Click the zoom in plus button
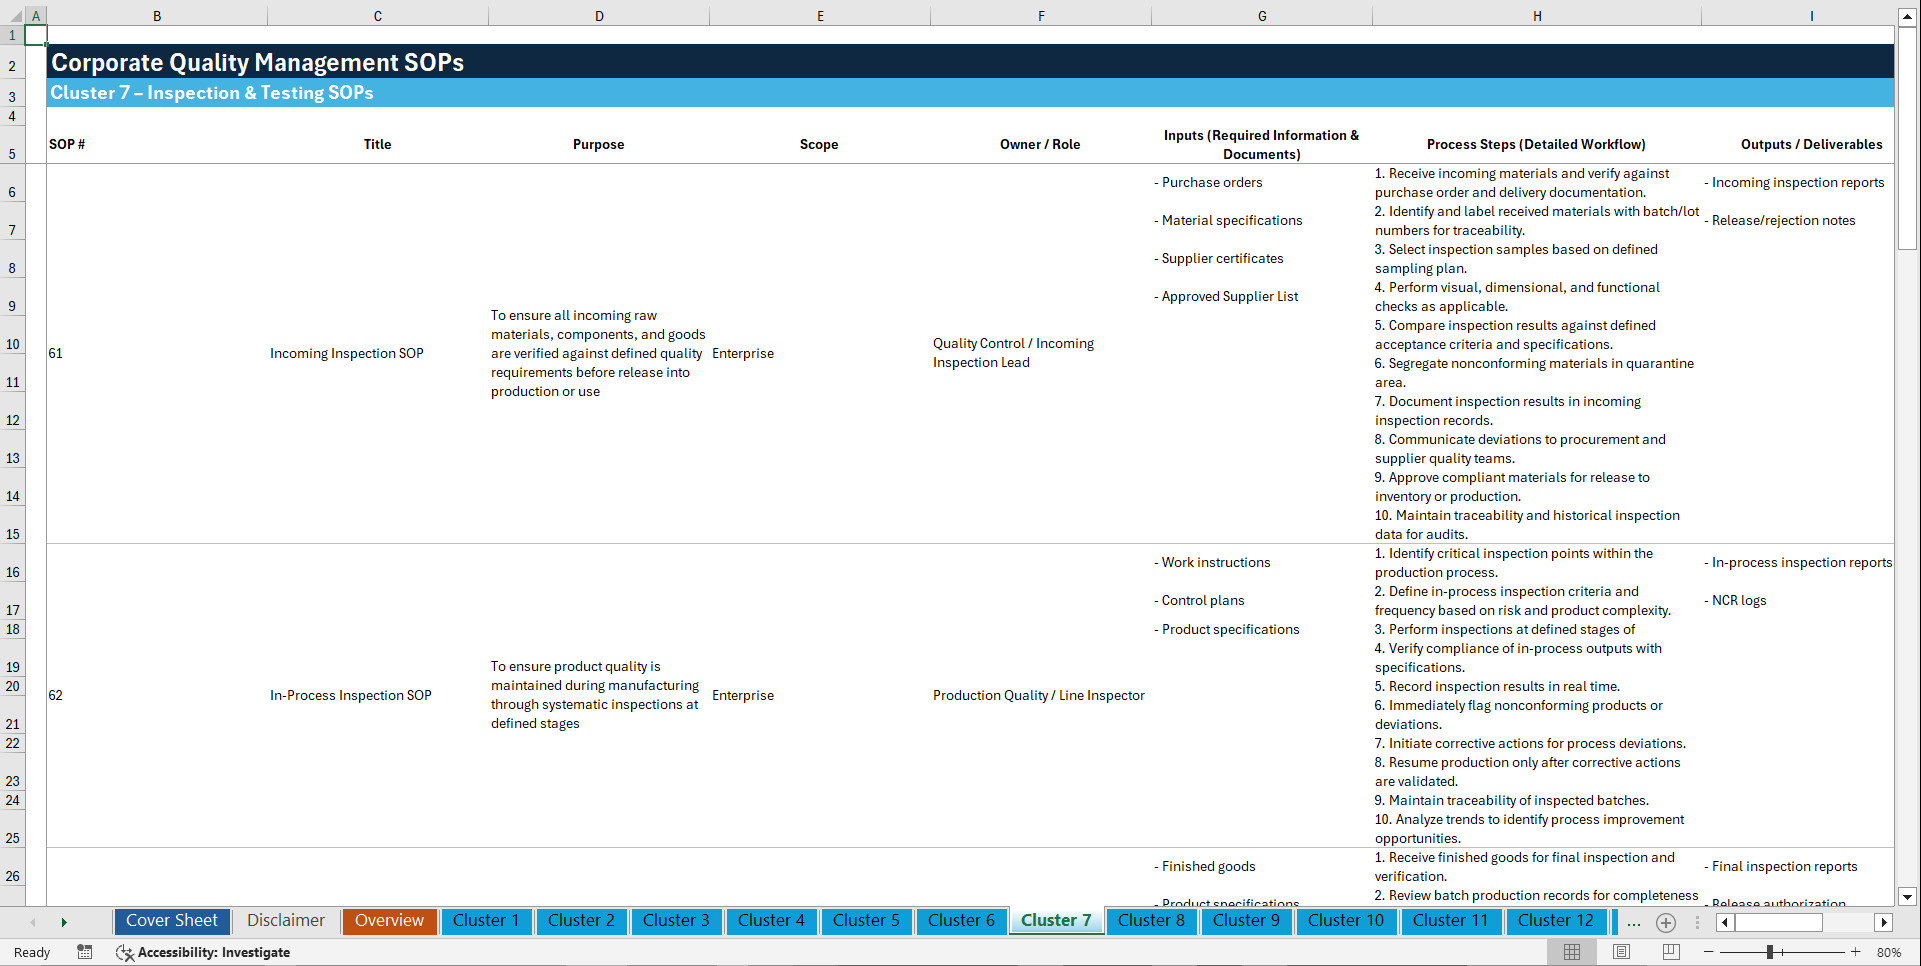This screenshot has width=1921, height=966. coord(1856,952)
